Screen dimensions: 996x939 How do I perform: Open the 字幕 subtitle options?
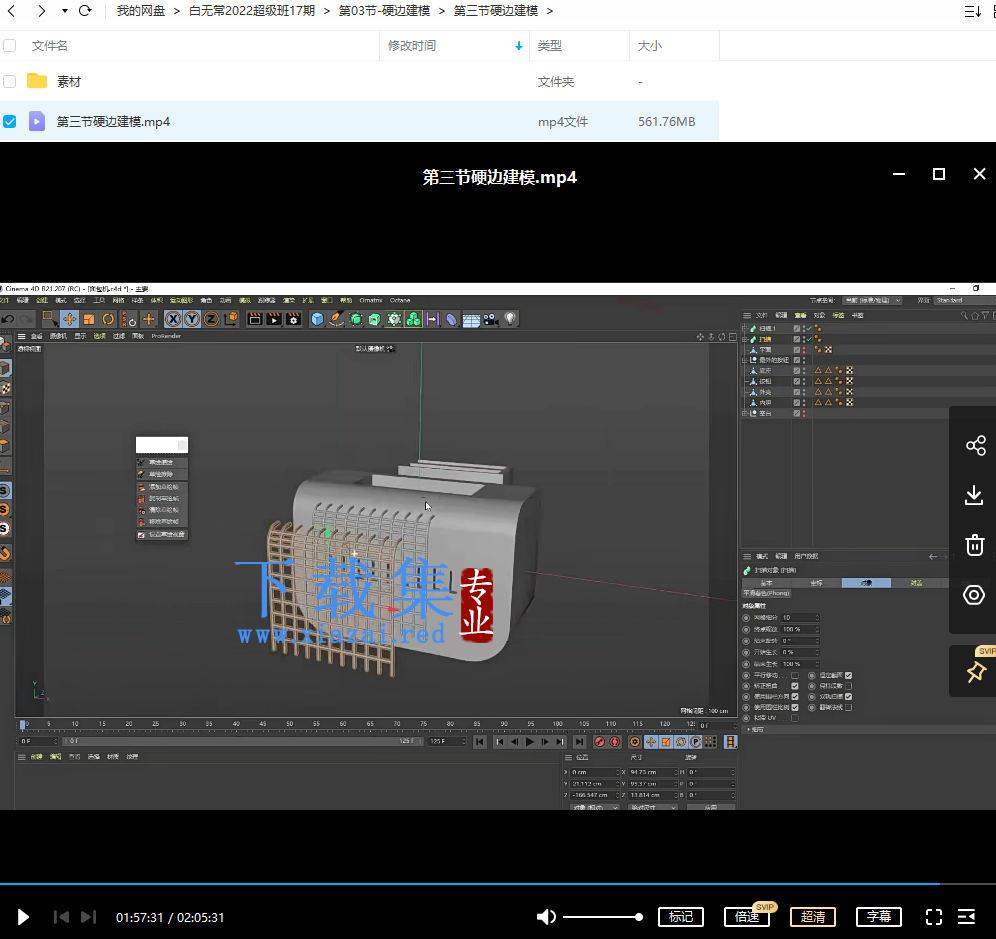(878, 917)
